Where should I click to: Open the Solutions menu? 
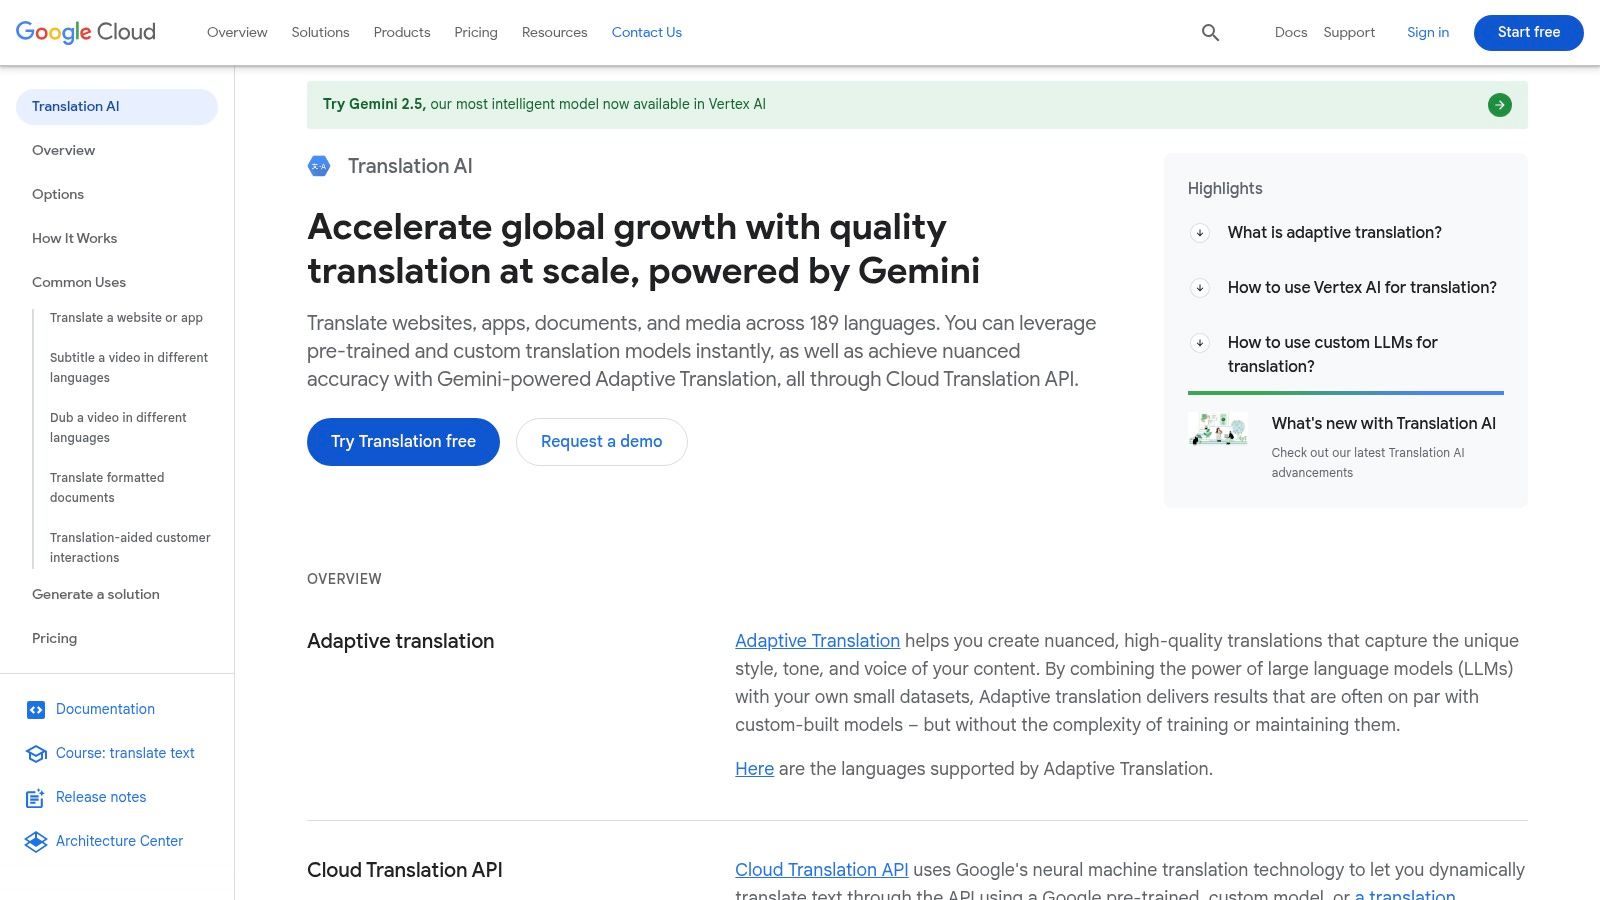coord(320,32)
